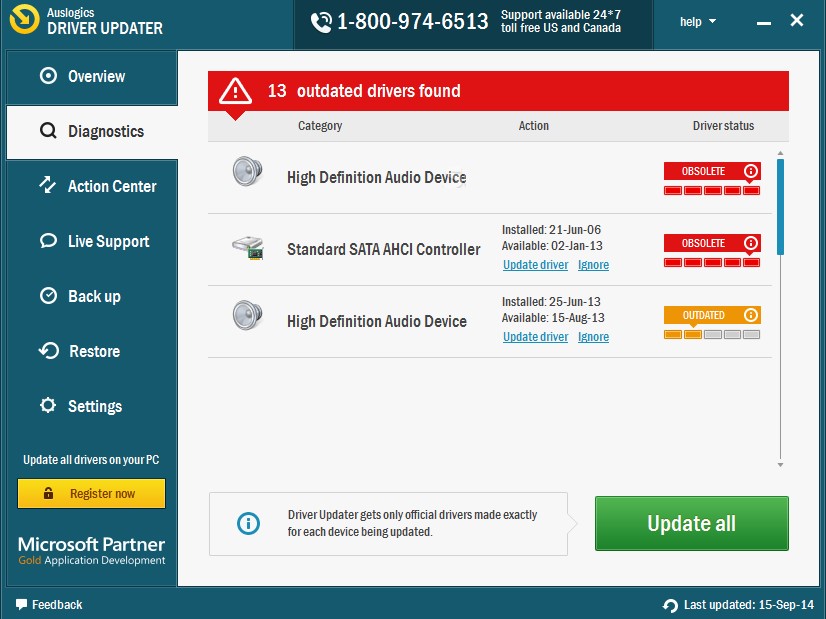Click the 1-800-974-6513 support number

click(x=412, y=22)
